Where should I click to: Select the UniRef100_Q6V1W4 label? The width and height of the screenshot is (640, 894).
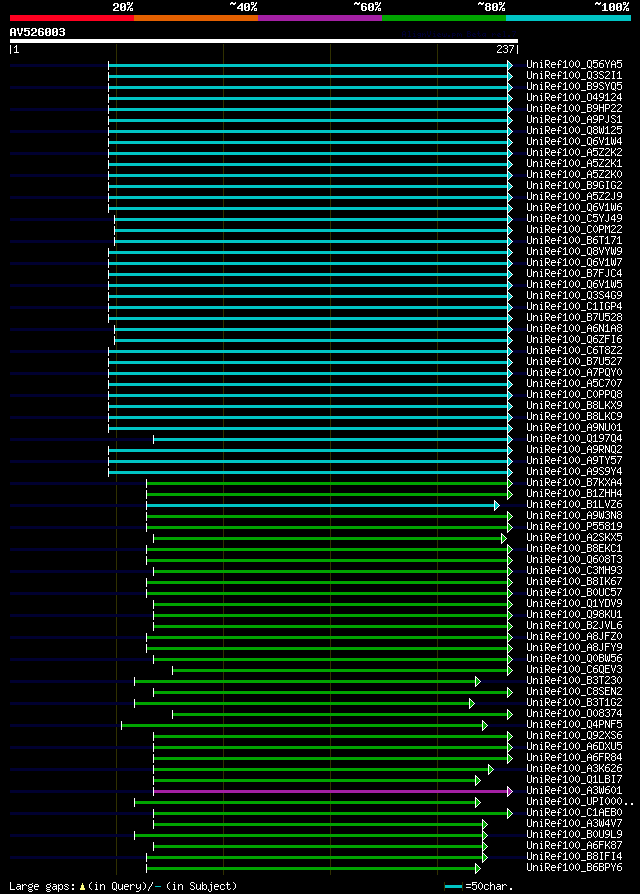tap(574, 141)
